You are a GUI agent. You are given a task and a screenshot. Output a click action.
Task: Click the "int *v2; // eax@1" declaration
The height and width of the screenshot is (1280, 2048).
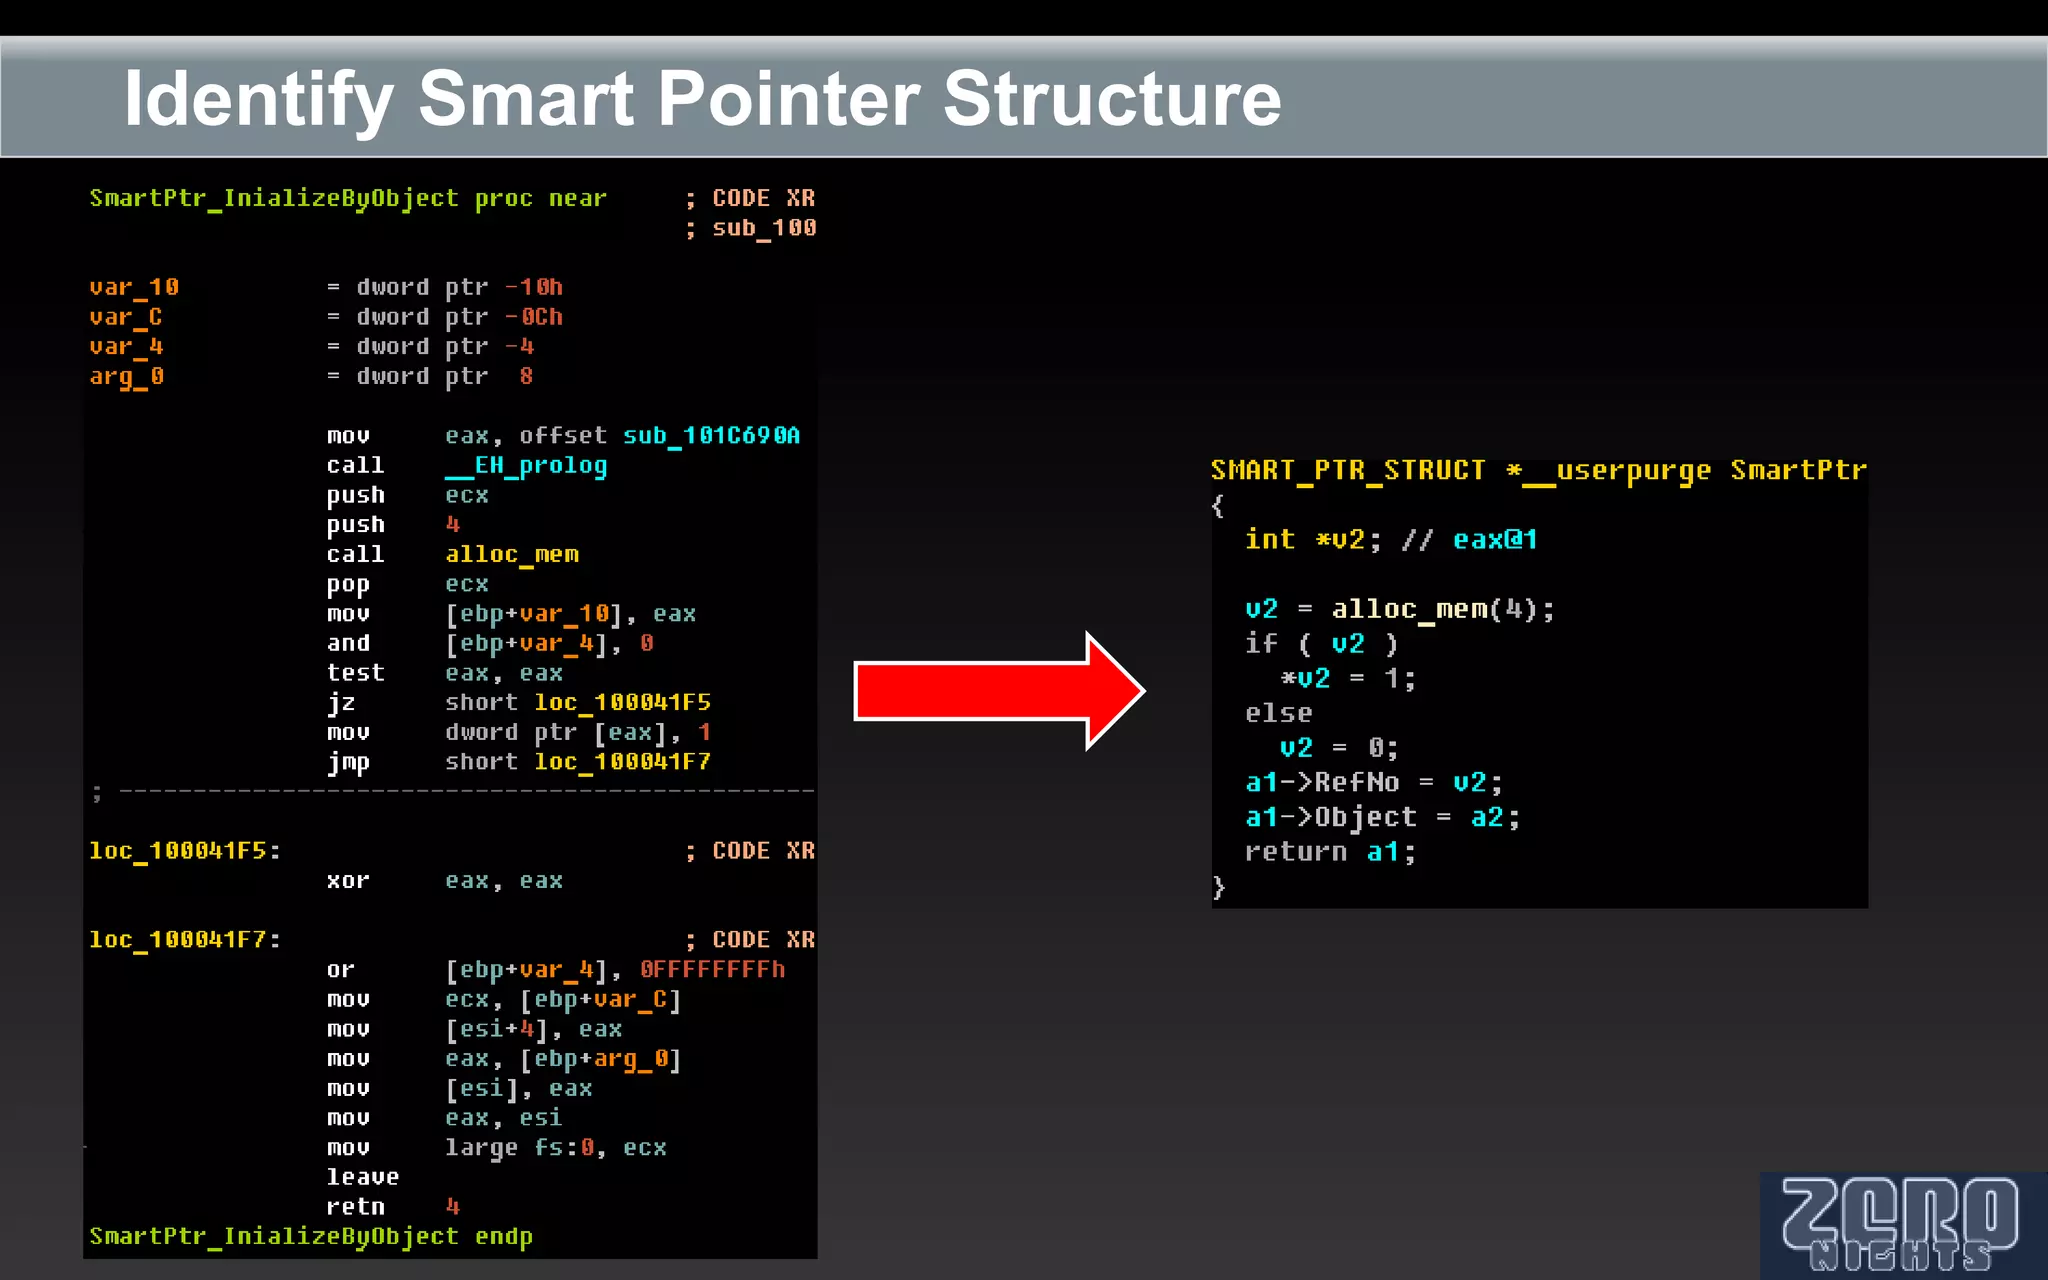click(x=1391, y=540)
